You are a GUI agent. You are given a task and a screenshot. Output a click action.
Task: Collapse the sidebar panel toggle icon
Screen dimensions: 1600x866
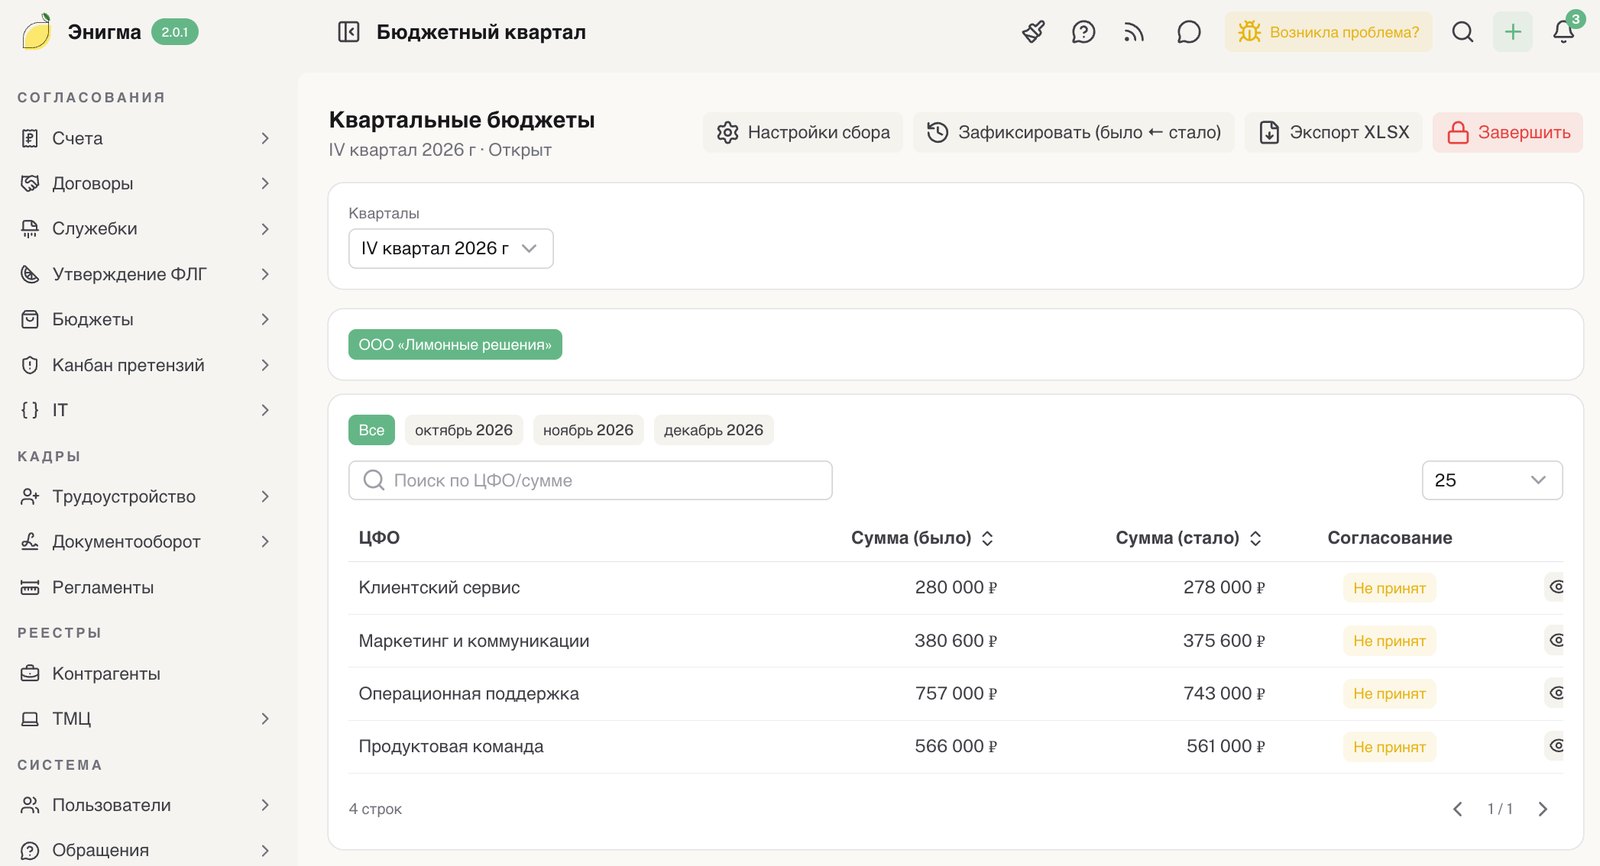[349, 32]
